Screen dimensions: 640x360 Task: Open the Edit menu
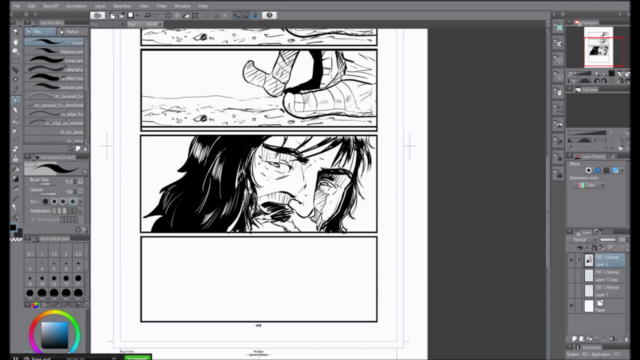click(x=31, y=6)
